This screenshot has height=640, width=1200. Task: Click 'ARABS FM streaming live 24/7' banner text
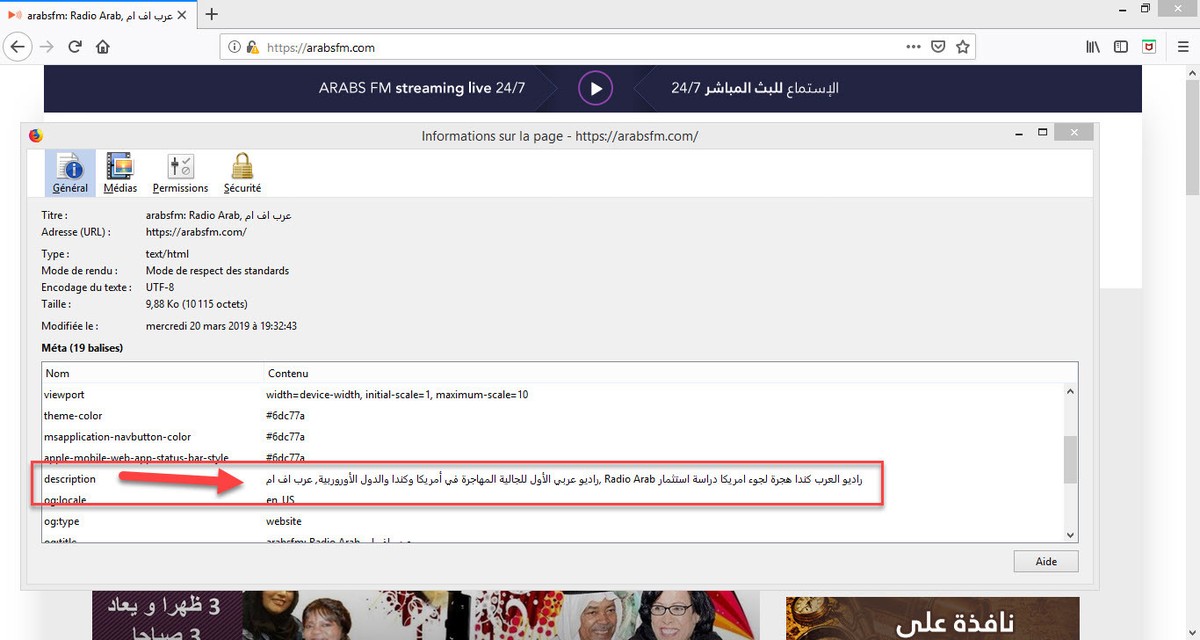tap(422, 88)
